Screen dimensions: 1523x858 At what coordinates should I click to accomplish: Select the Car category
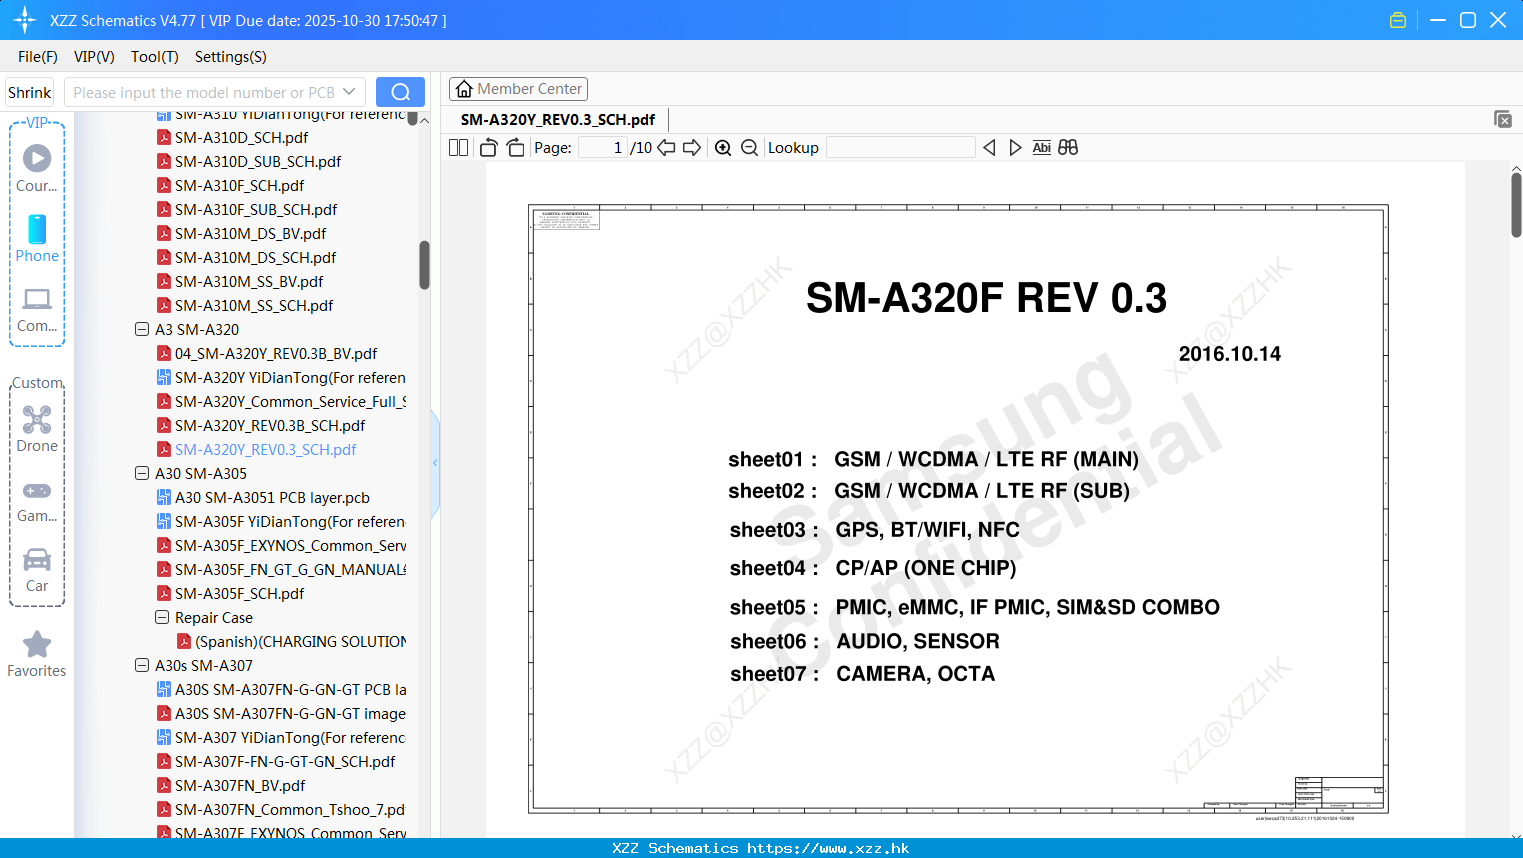[x=37, y=571]
